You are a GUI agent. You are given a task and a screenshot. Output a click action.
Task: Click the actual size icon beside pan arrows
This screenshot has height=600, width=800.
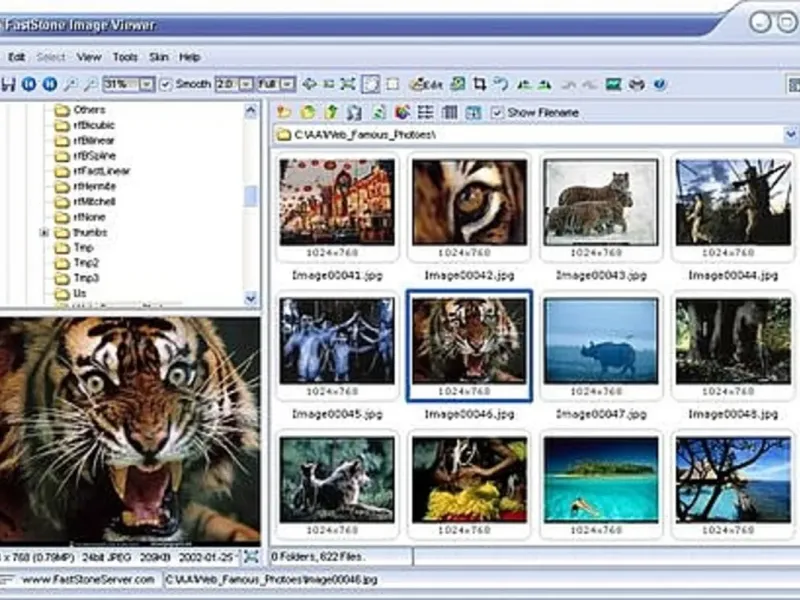[x=329, y=84]
